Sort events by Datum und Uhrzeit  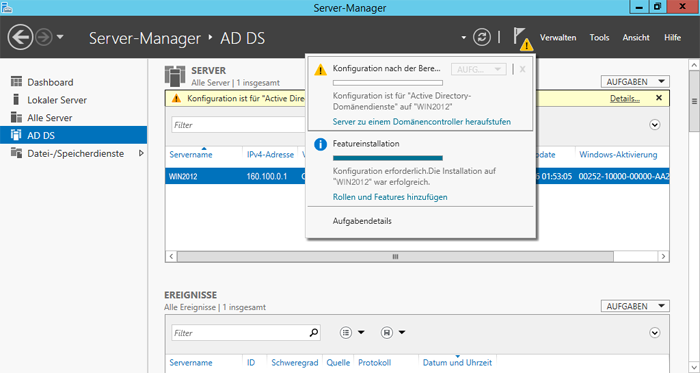(457, 363)
